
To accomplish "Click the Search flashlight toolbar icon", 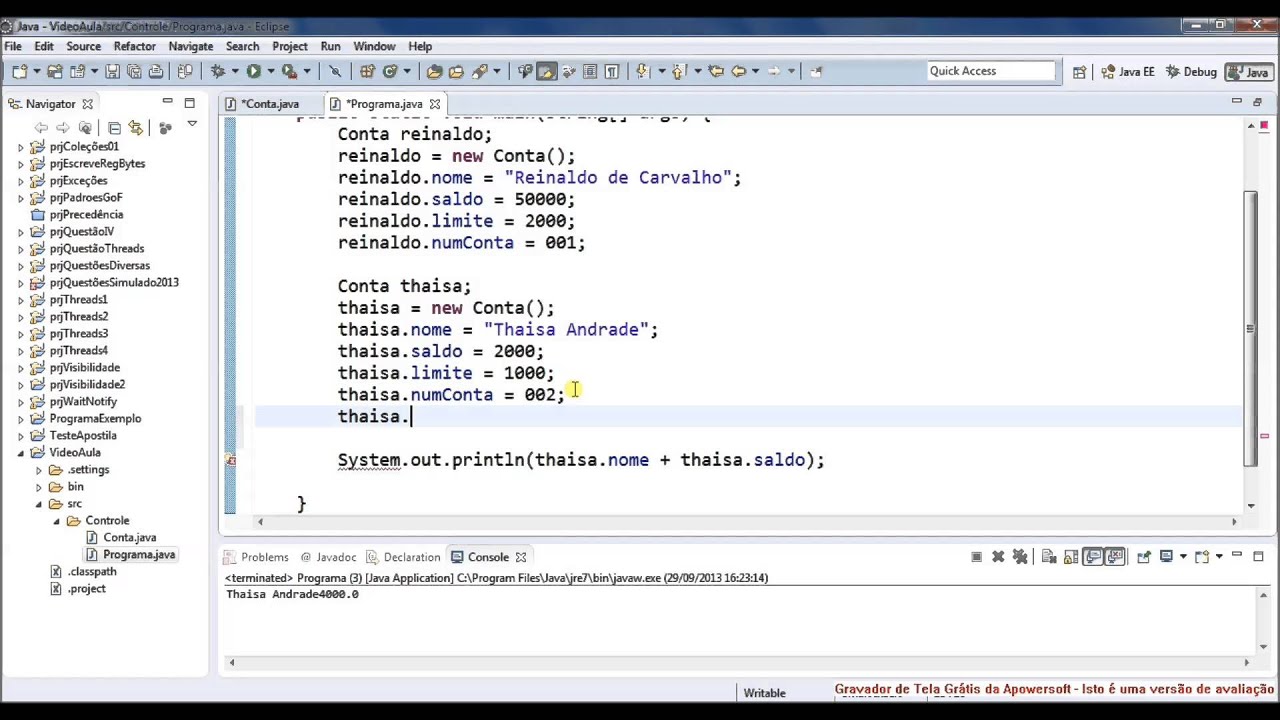I will [480, 71].
